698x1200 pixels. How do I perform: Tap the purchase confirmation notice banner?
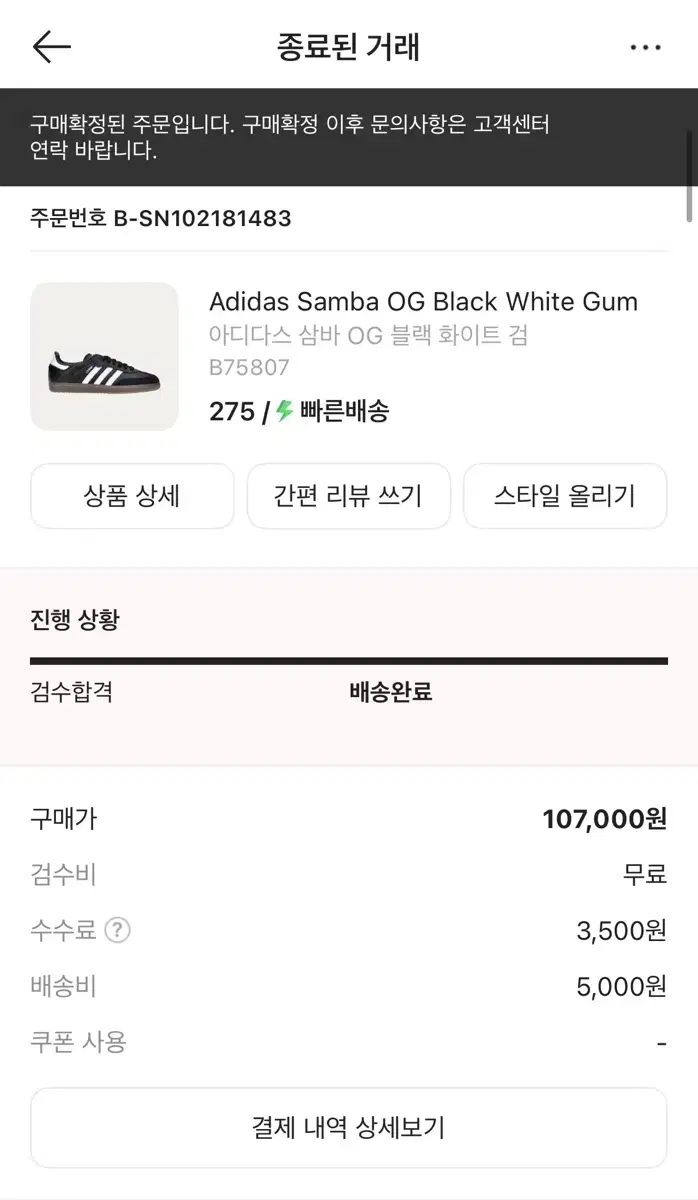[x=349, y=138]
